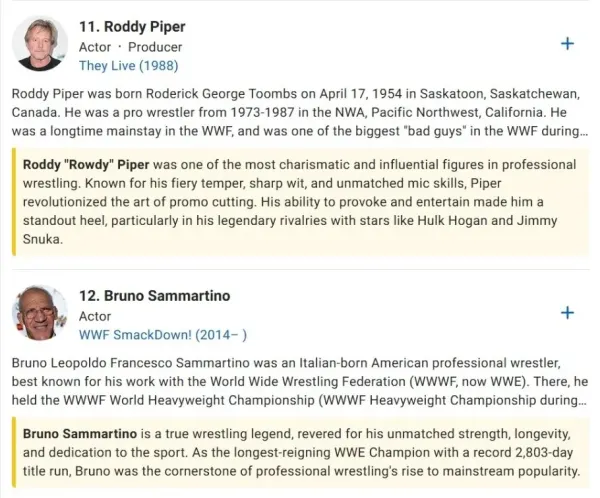This screenshot has width=600, height=498.
Task: Add Roddy Piper with the plus icon
Action: [567, 44]
